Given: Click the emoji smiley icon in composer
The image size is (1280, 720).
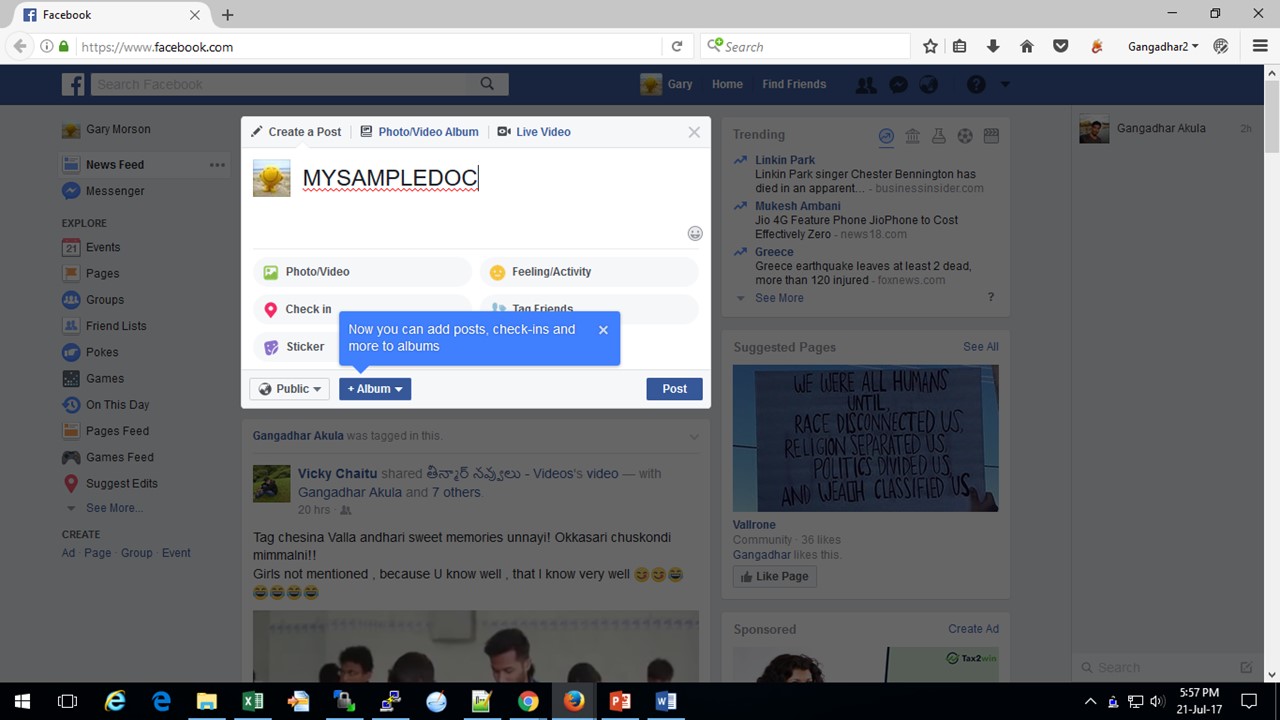Looking at the screenshot, I should [x=695, y=233].
